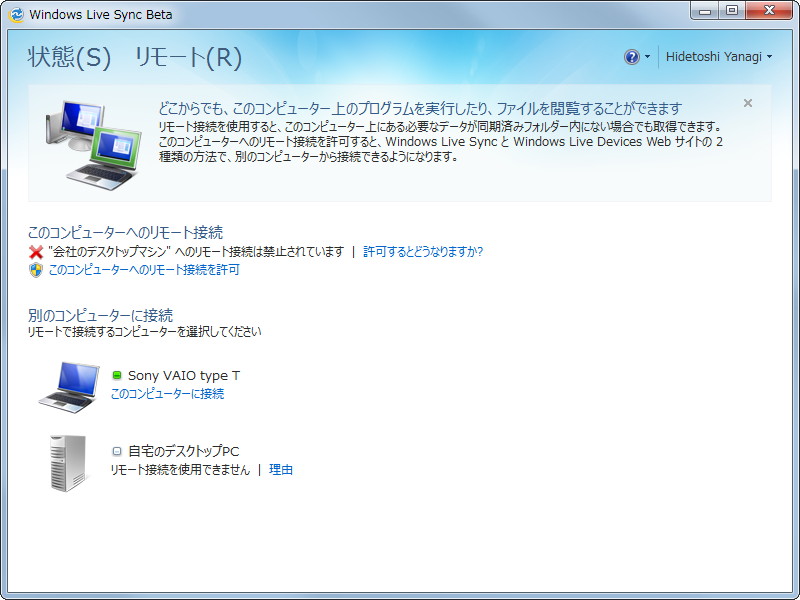
Task: Switch to the 状態(S) tab
Action: pos(69,57)
